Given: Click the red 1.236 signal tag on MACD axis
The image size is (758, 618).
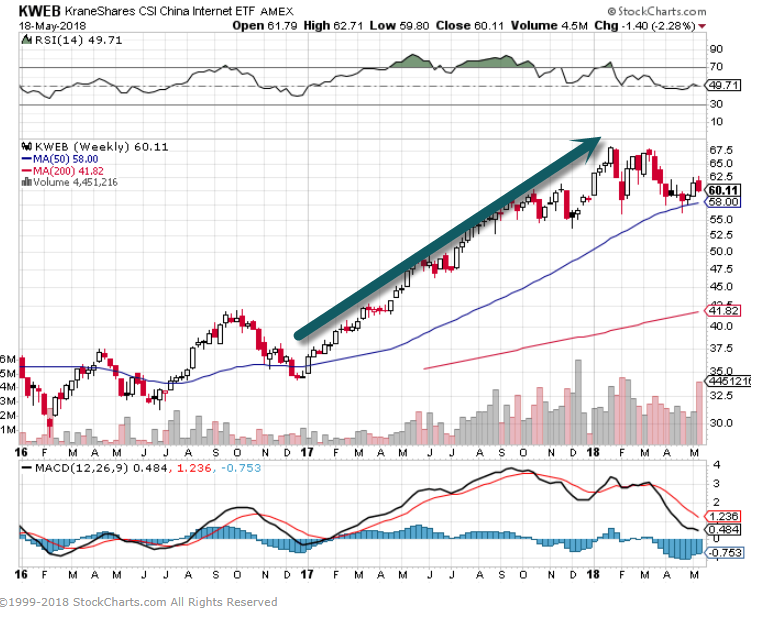Looking at the screenshot, I should (723, 516).
